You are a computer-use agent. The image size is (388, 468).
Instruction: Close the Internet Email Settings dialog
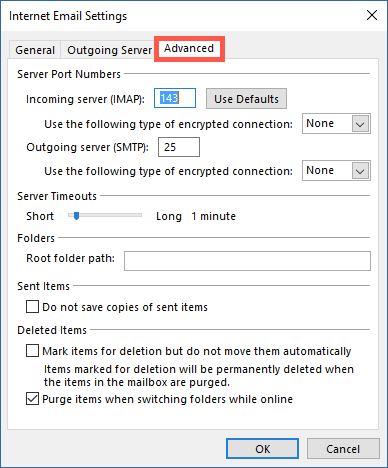coord(372,15)
